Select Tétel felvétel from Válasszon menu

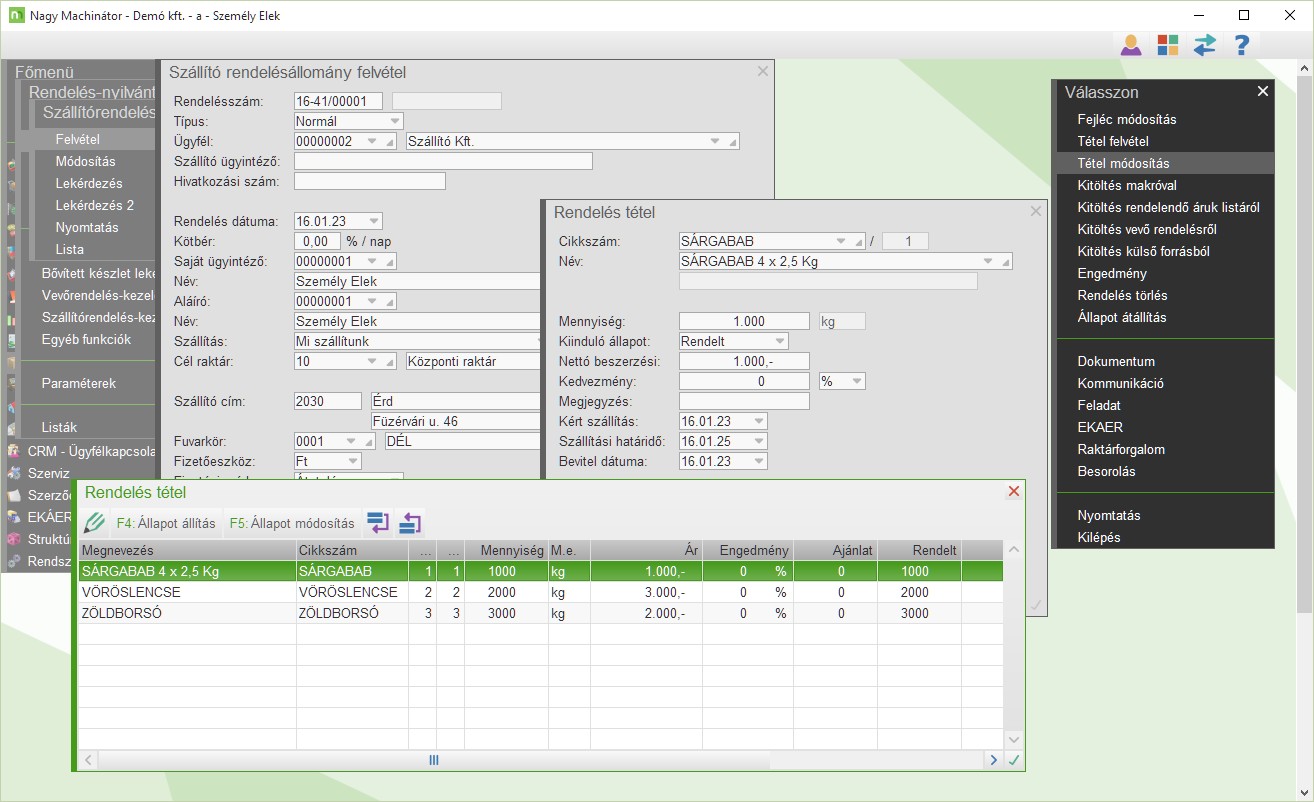[x=1112, y=141]
